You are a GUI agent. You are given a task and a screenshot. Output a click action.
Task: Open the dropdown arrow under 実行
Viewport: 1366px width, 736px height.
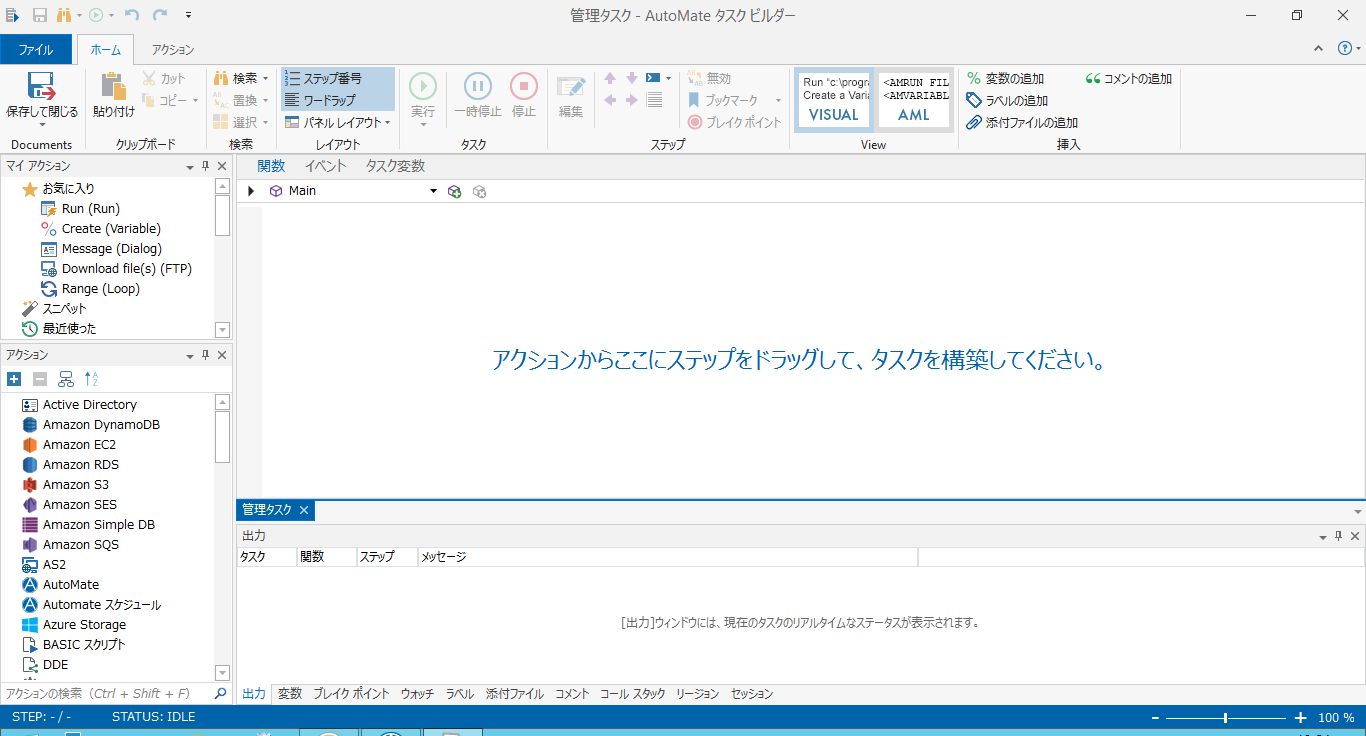(x=423, y=125)
